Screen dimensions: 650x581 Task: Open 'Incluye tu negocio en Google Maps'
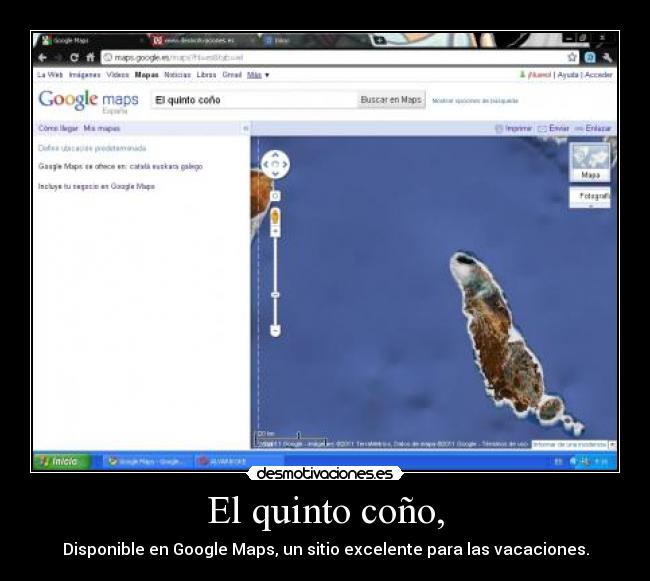click(97, 186)
